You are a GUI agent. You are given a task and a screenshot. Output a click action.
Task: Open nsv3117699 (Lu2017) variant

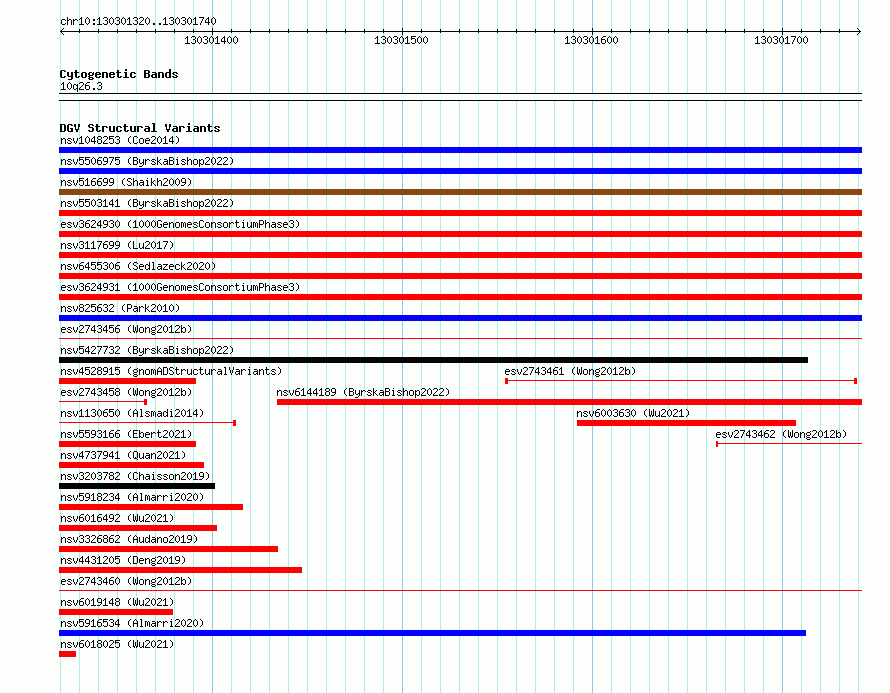(x=117, y=245)
